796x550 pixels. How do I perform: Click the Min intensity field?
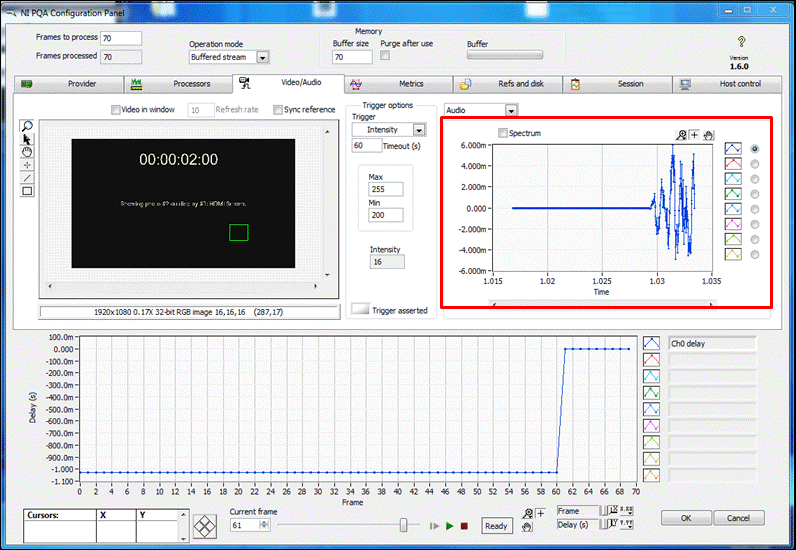coord(386,215)
